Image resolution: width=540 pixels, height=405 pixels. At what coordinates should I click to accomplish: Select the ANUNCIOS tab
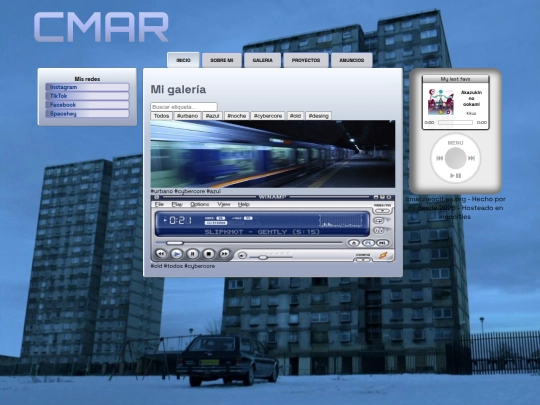(352, 60)
